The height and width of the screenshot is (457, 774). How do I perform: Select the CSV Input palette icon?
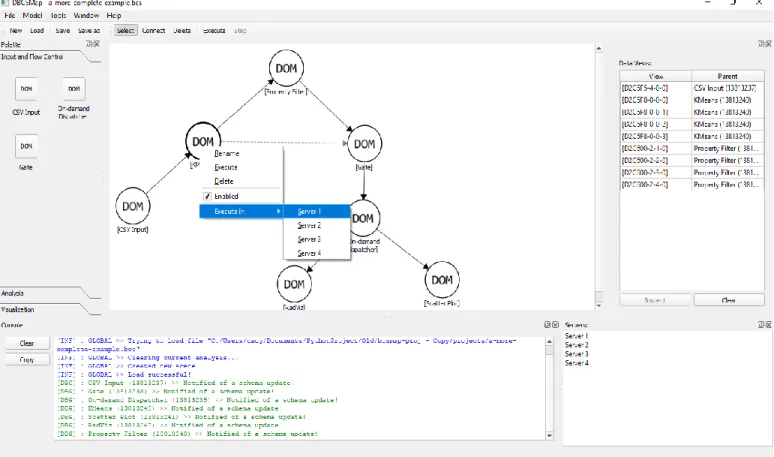point(26,89)
